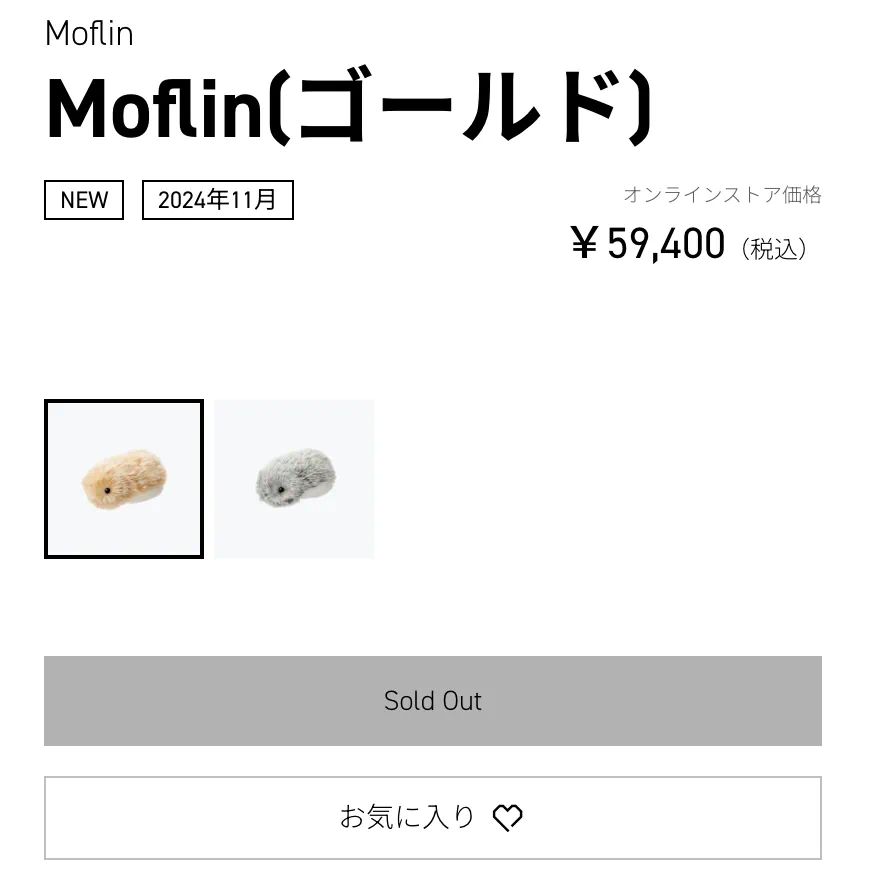
Task: Click the black border of the selected thumbnail
Action: coord(47,479)
